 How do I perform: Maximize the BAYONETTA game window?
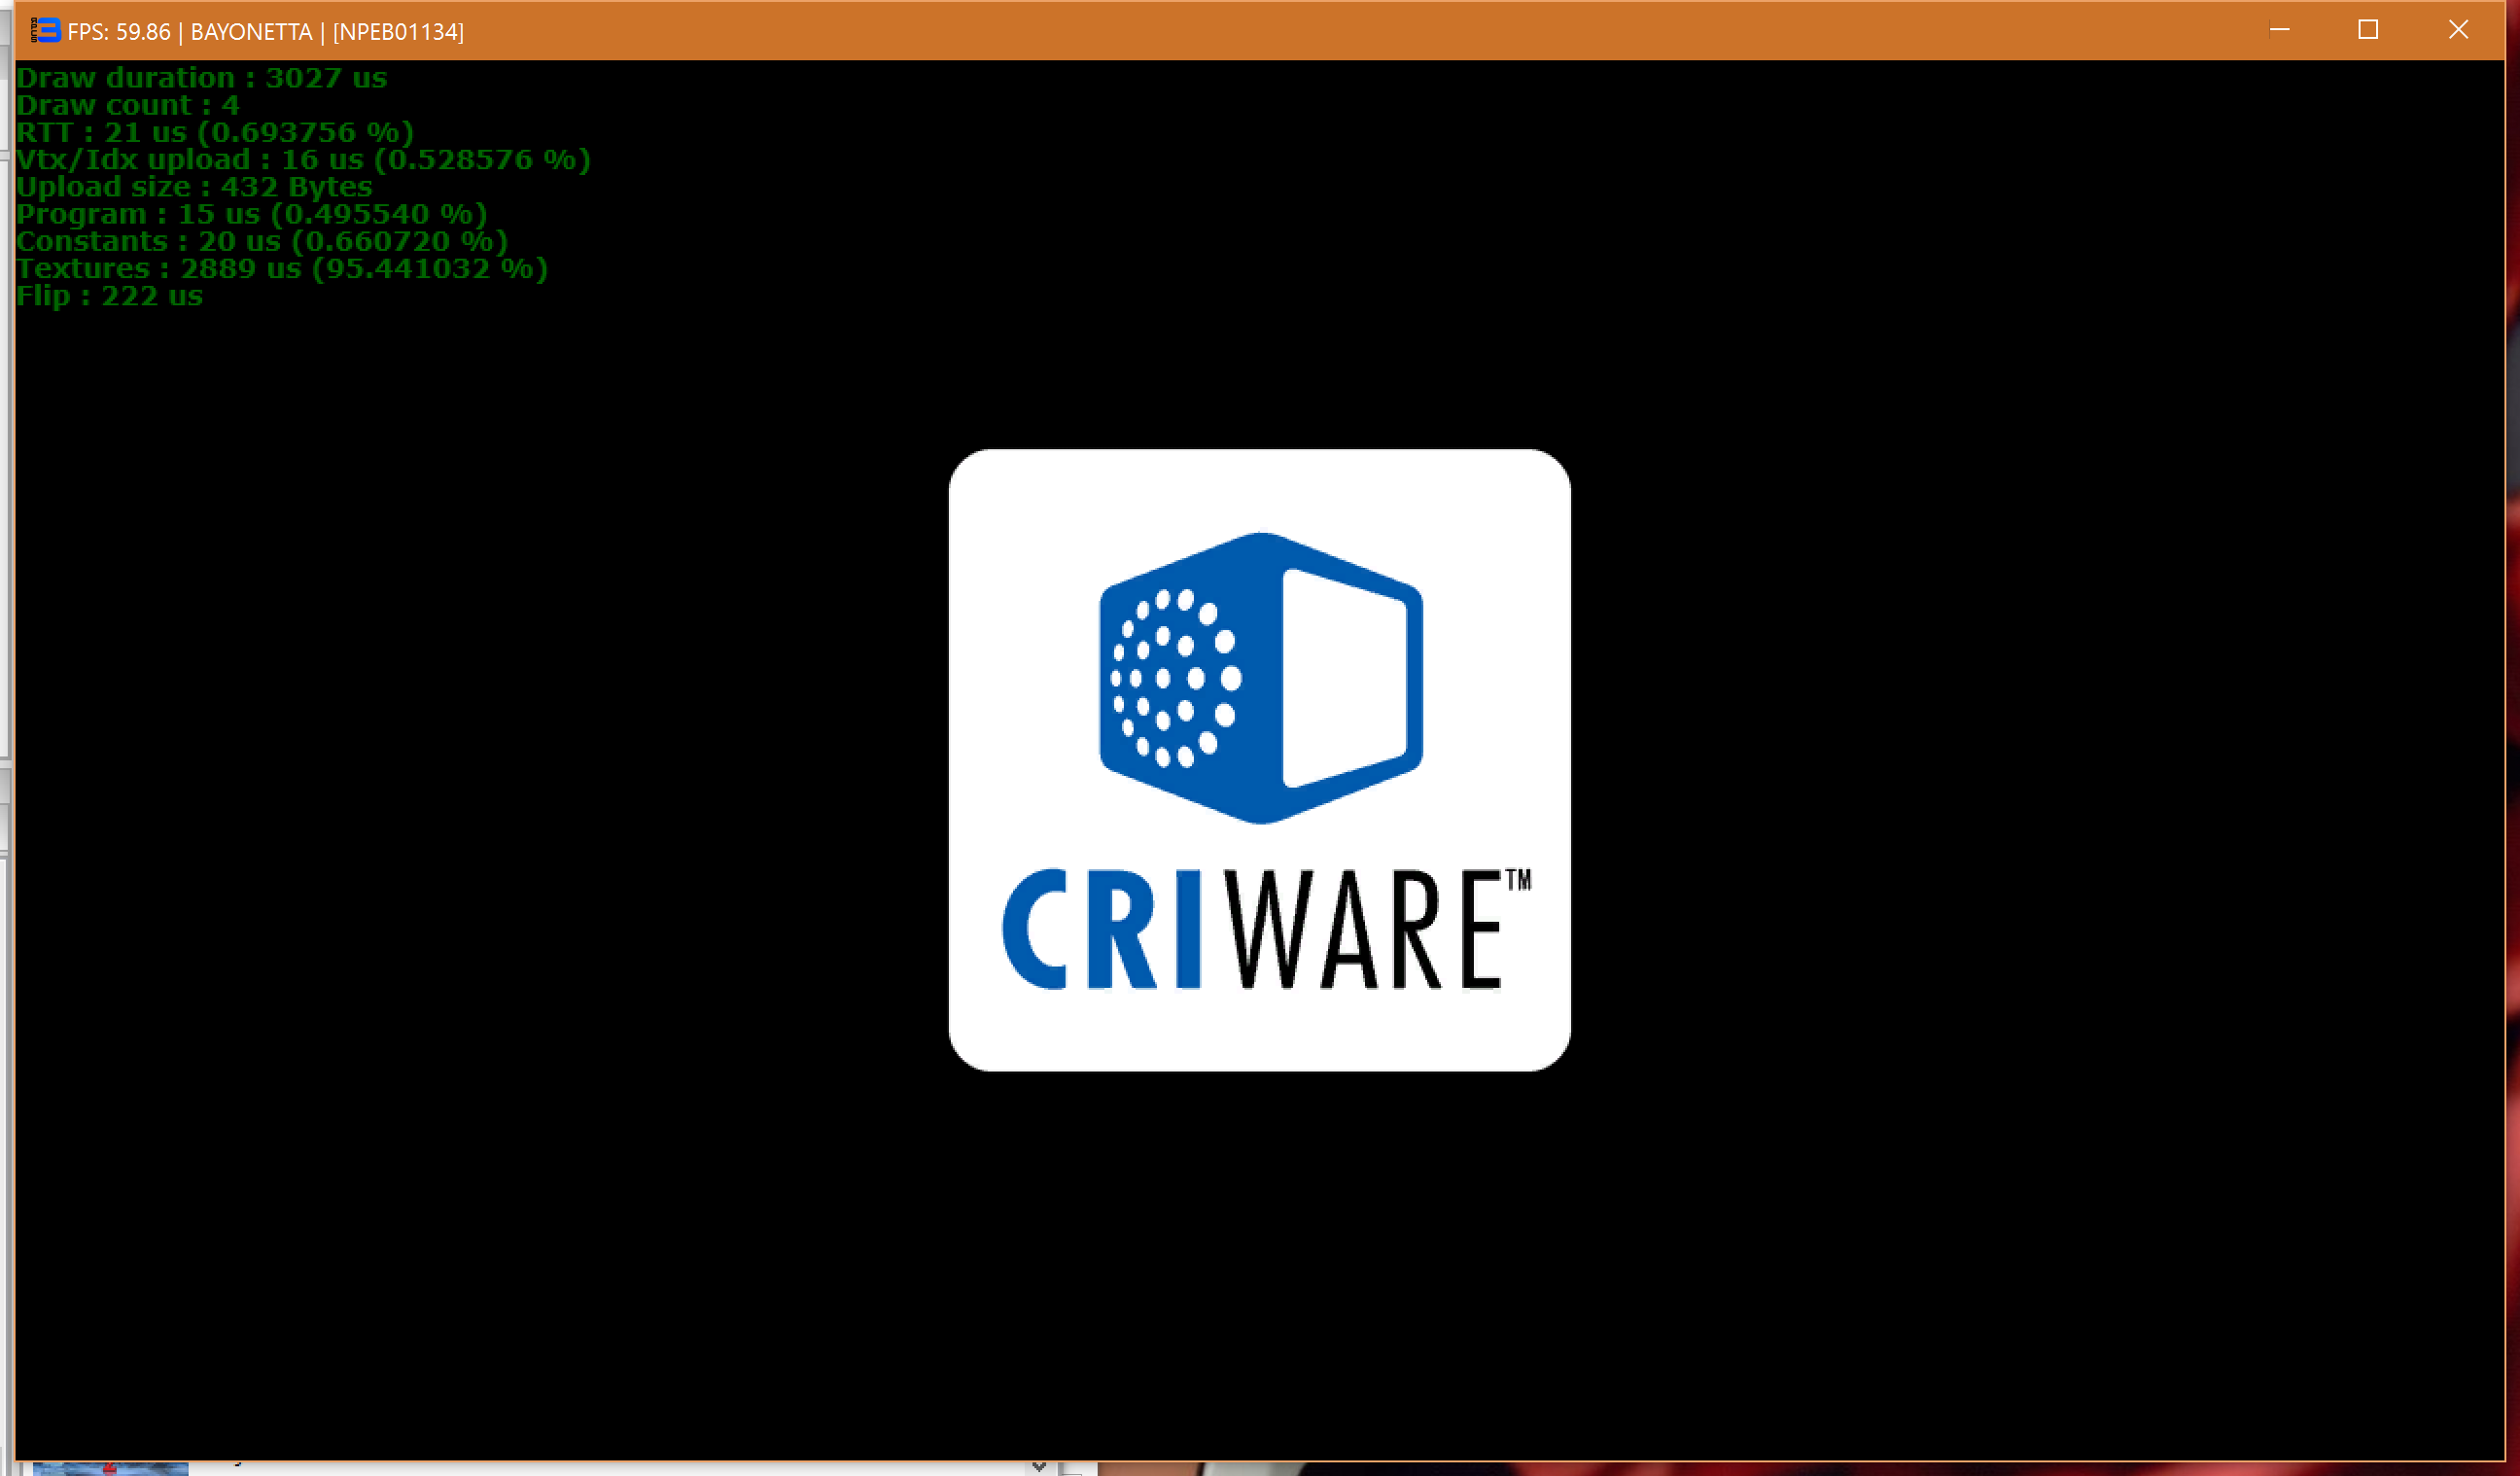click(2367, 30)
